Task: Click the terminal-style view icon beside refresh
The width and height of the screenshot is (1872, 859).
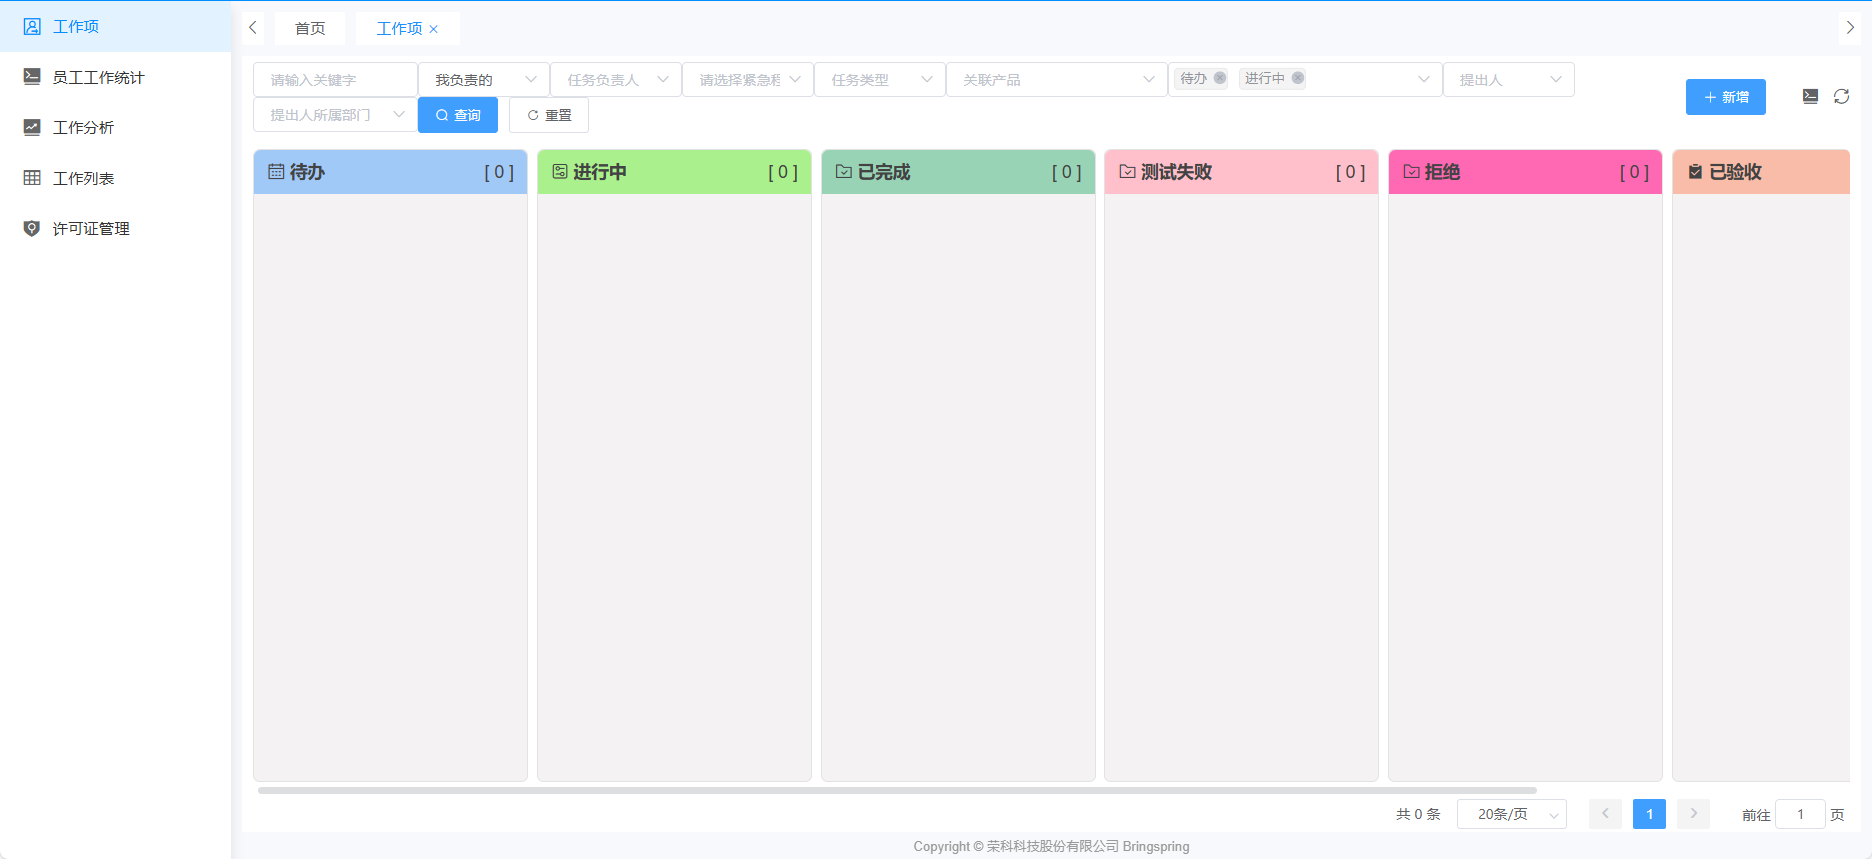Action: click(1810, 97)
